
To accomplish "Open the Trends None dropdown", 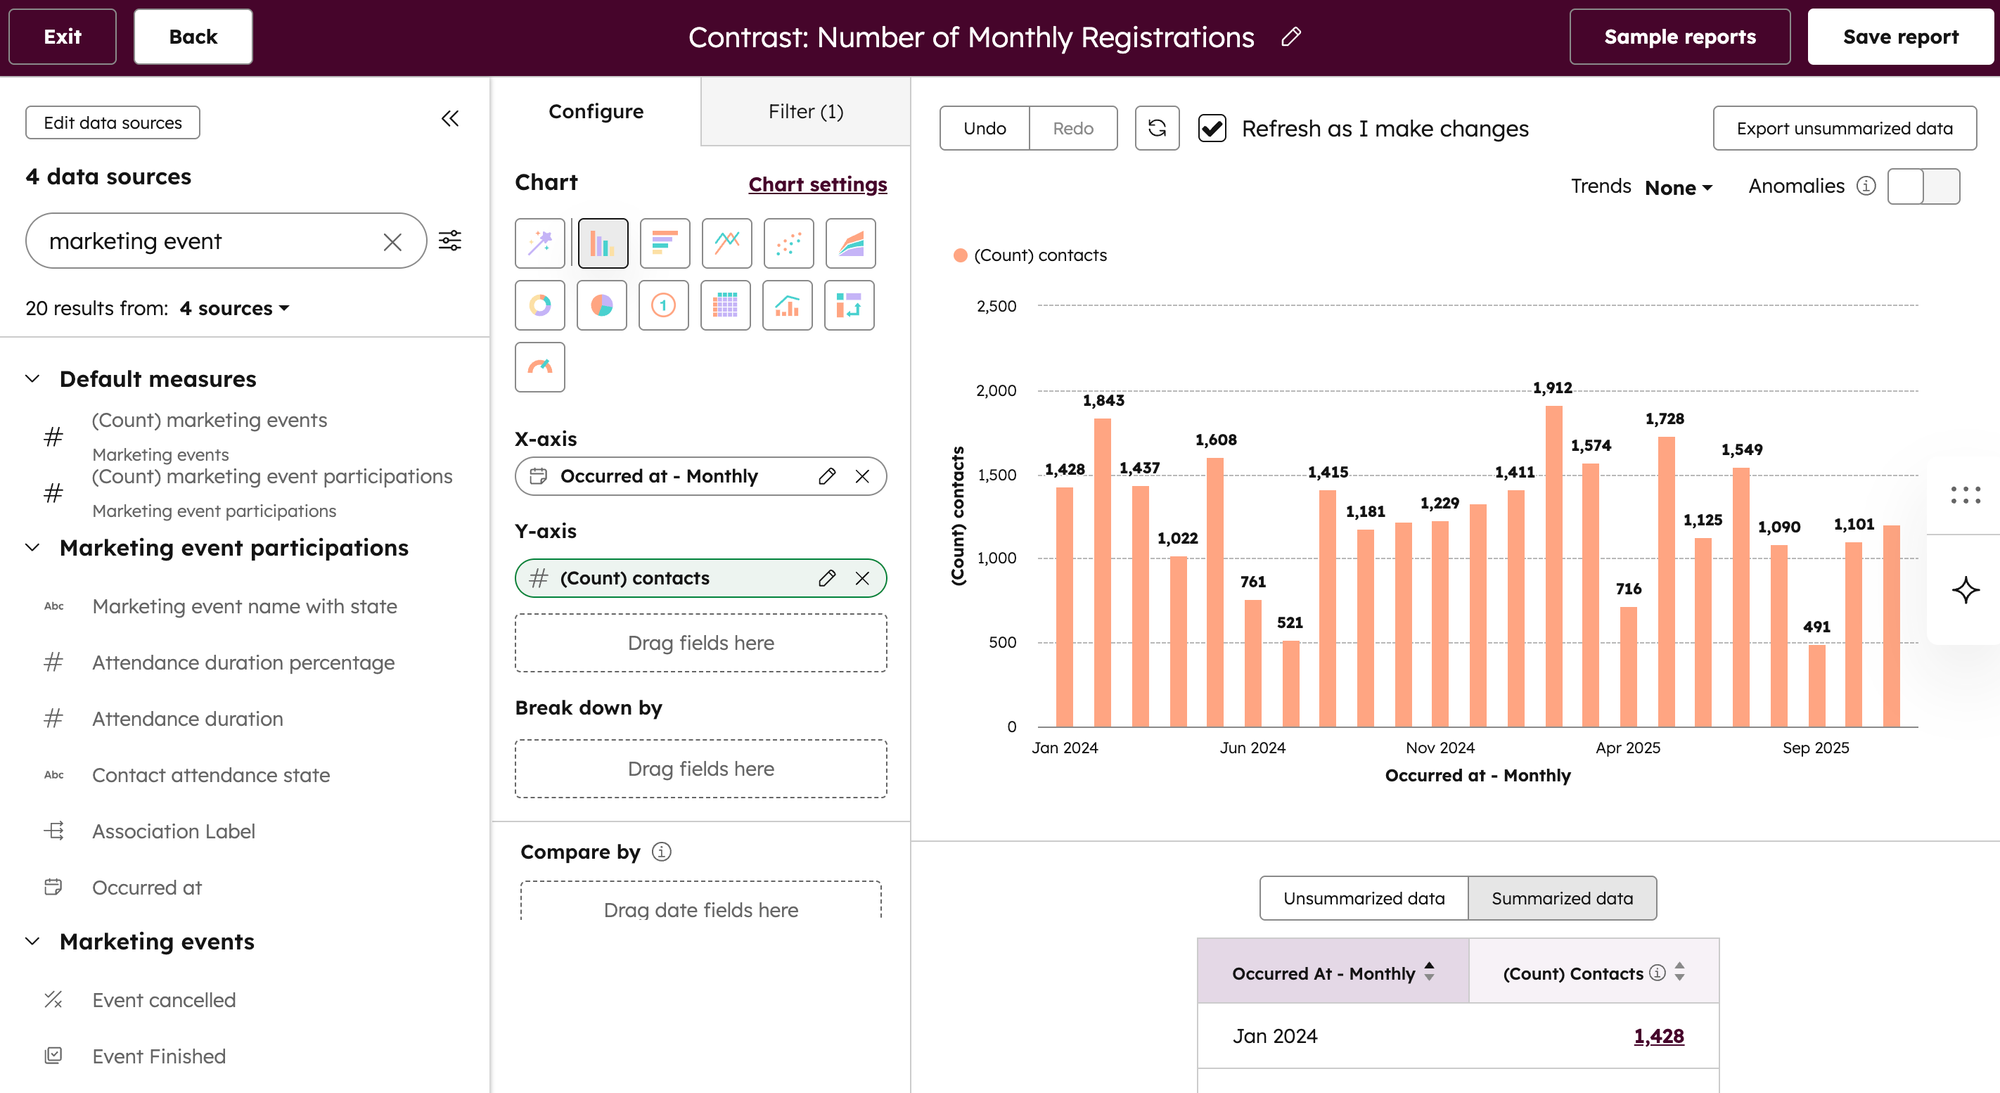I will click(x=1678, y=187).
